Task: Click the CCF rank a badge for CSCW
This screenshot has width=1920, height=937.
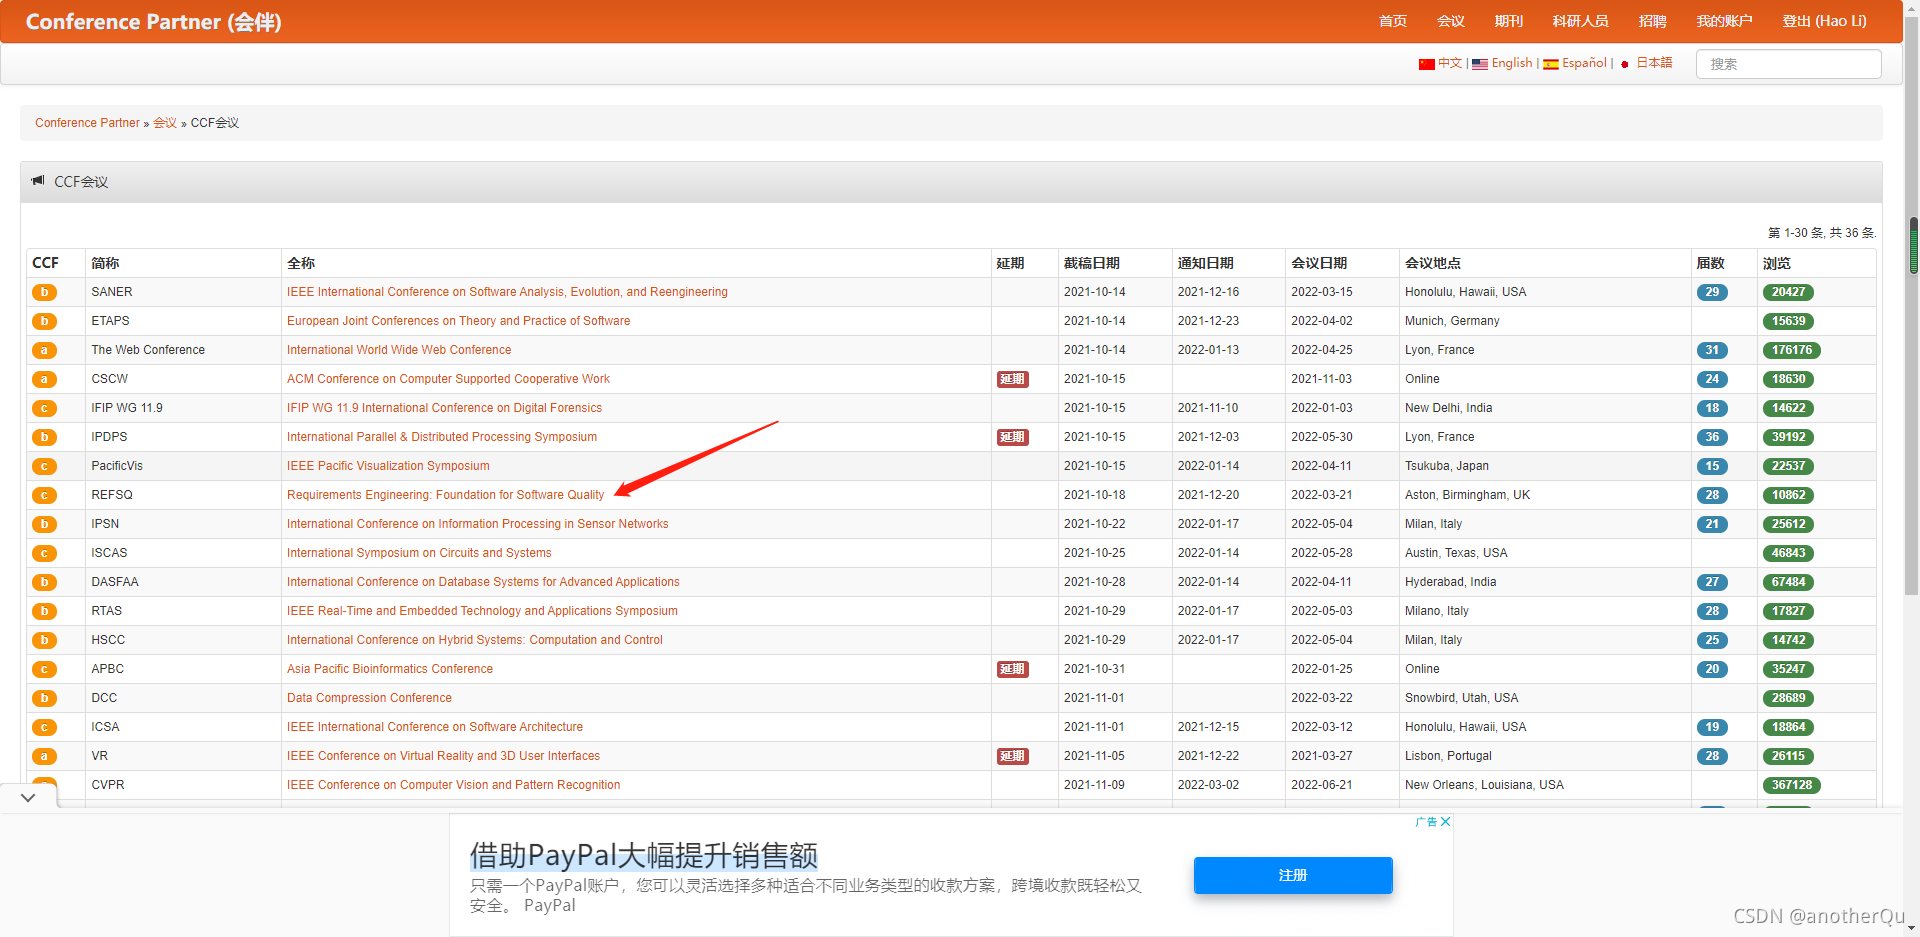Action: pos(44,379)
